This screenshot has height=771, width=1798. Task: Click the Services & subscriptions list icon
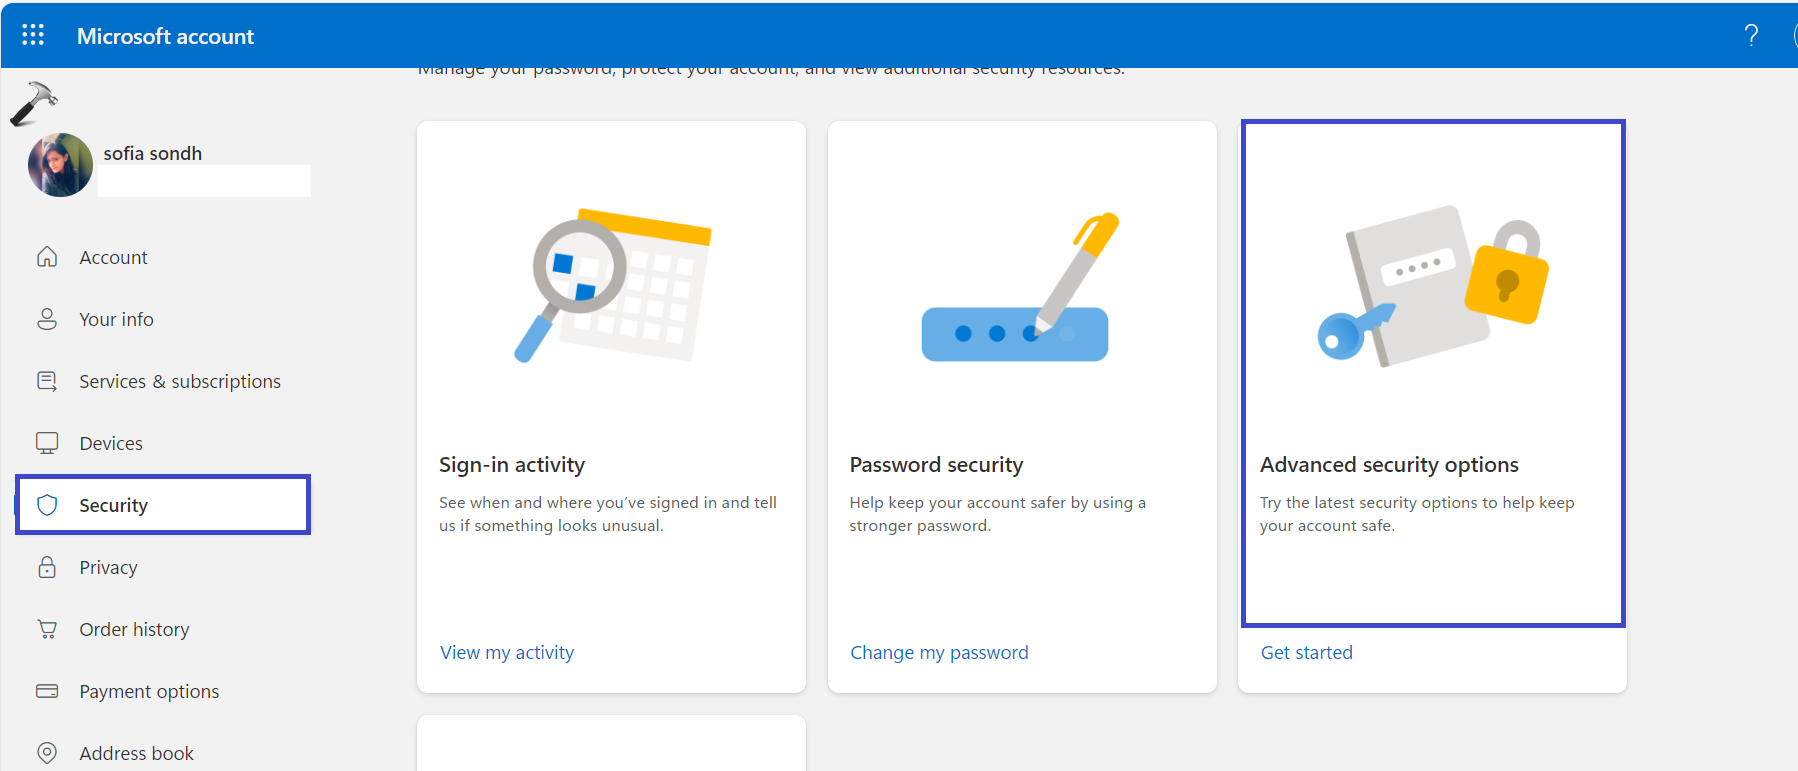click(47, 381)
